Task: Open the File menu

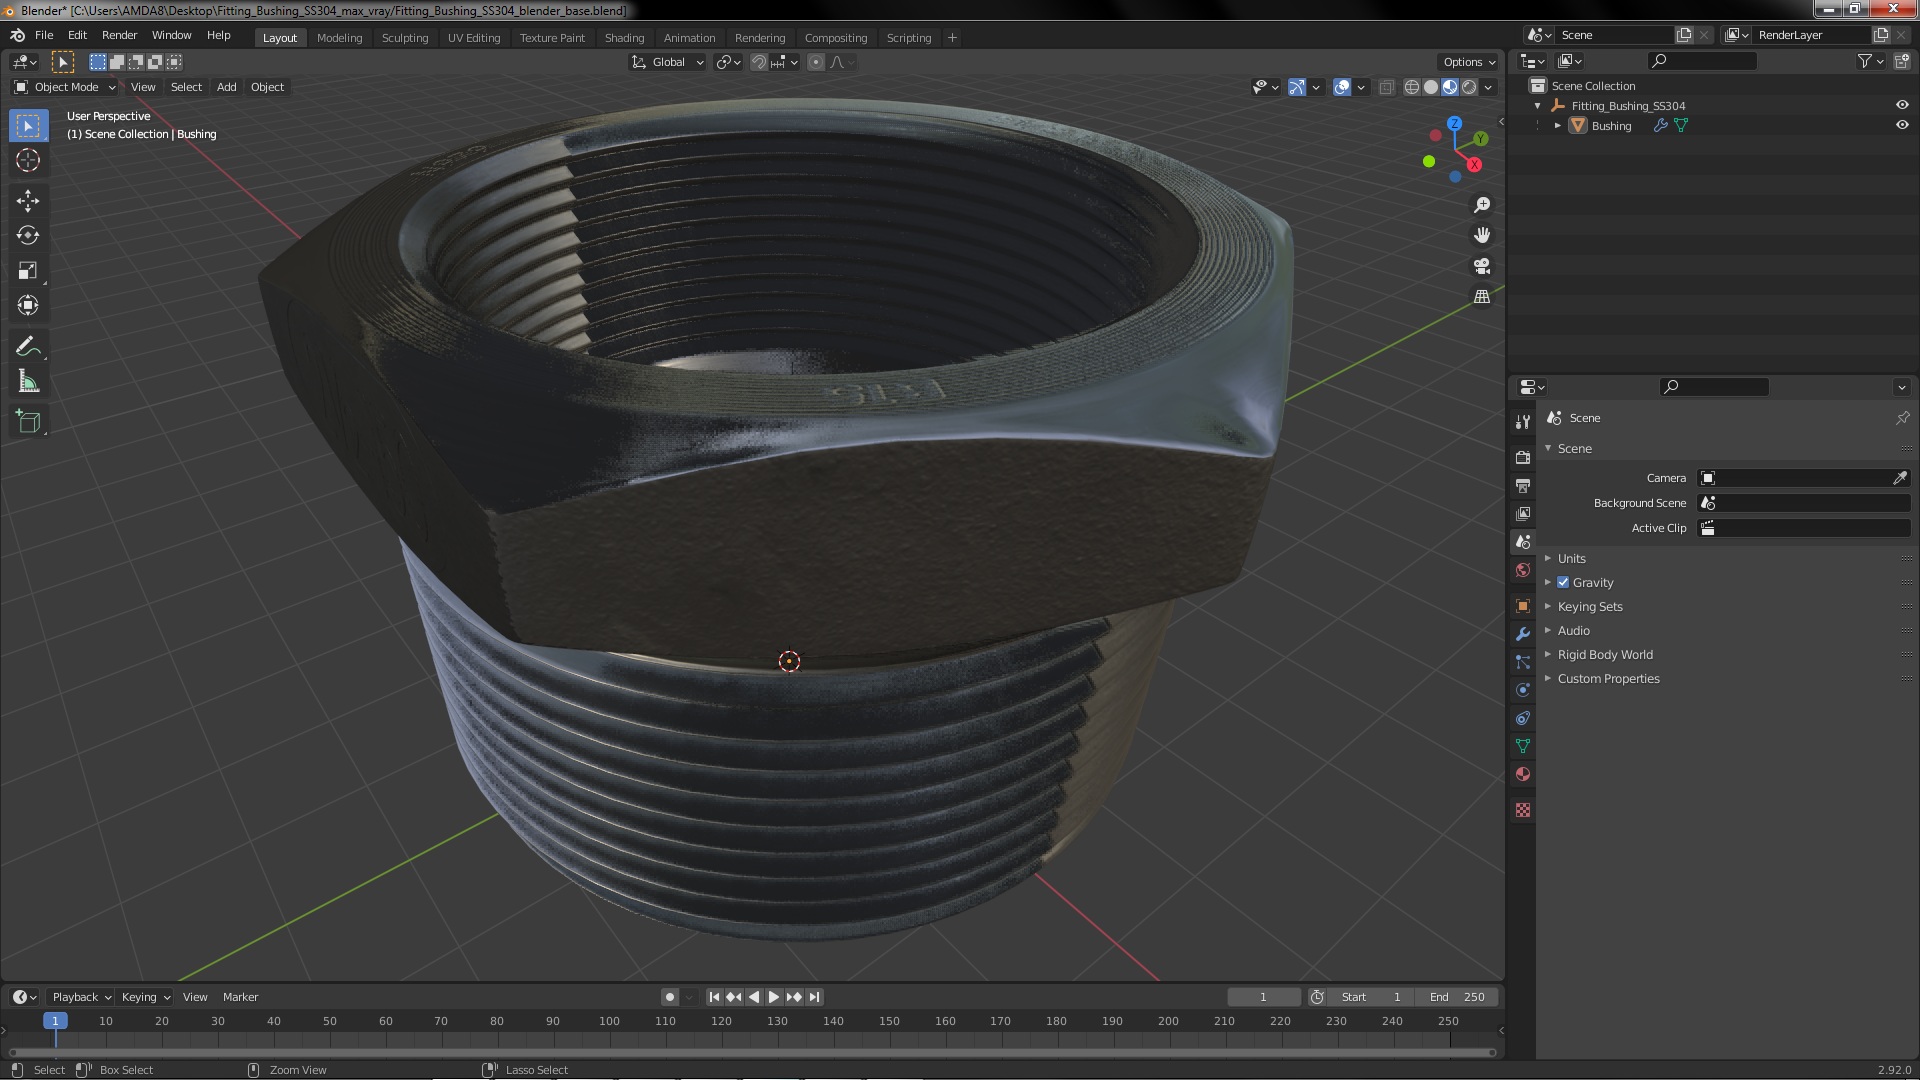Action: 44,35
